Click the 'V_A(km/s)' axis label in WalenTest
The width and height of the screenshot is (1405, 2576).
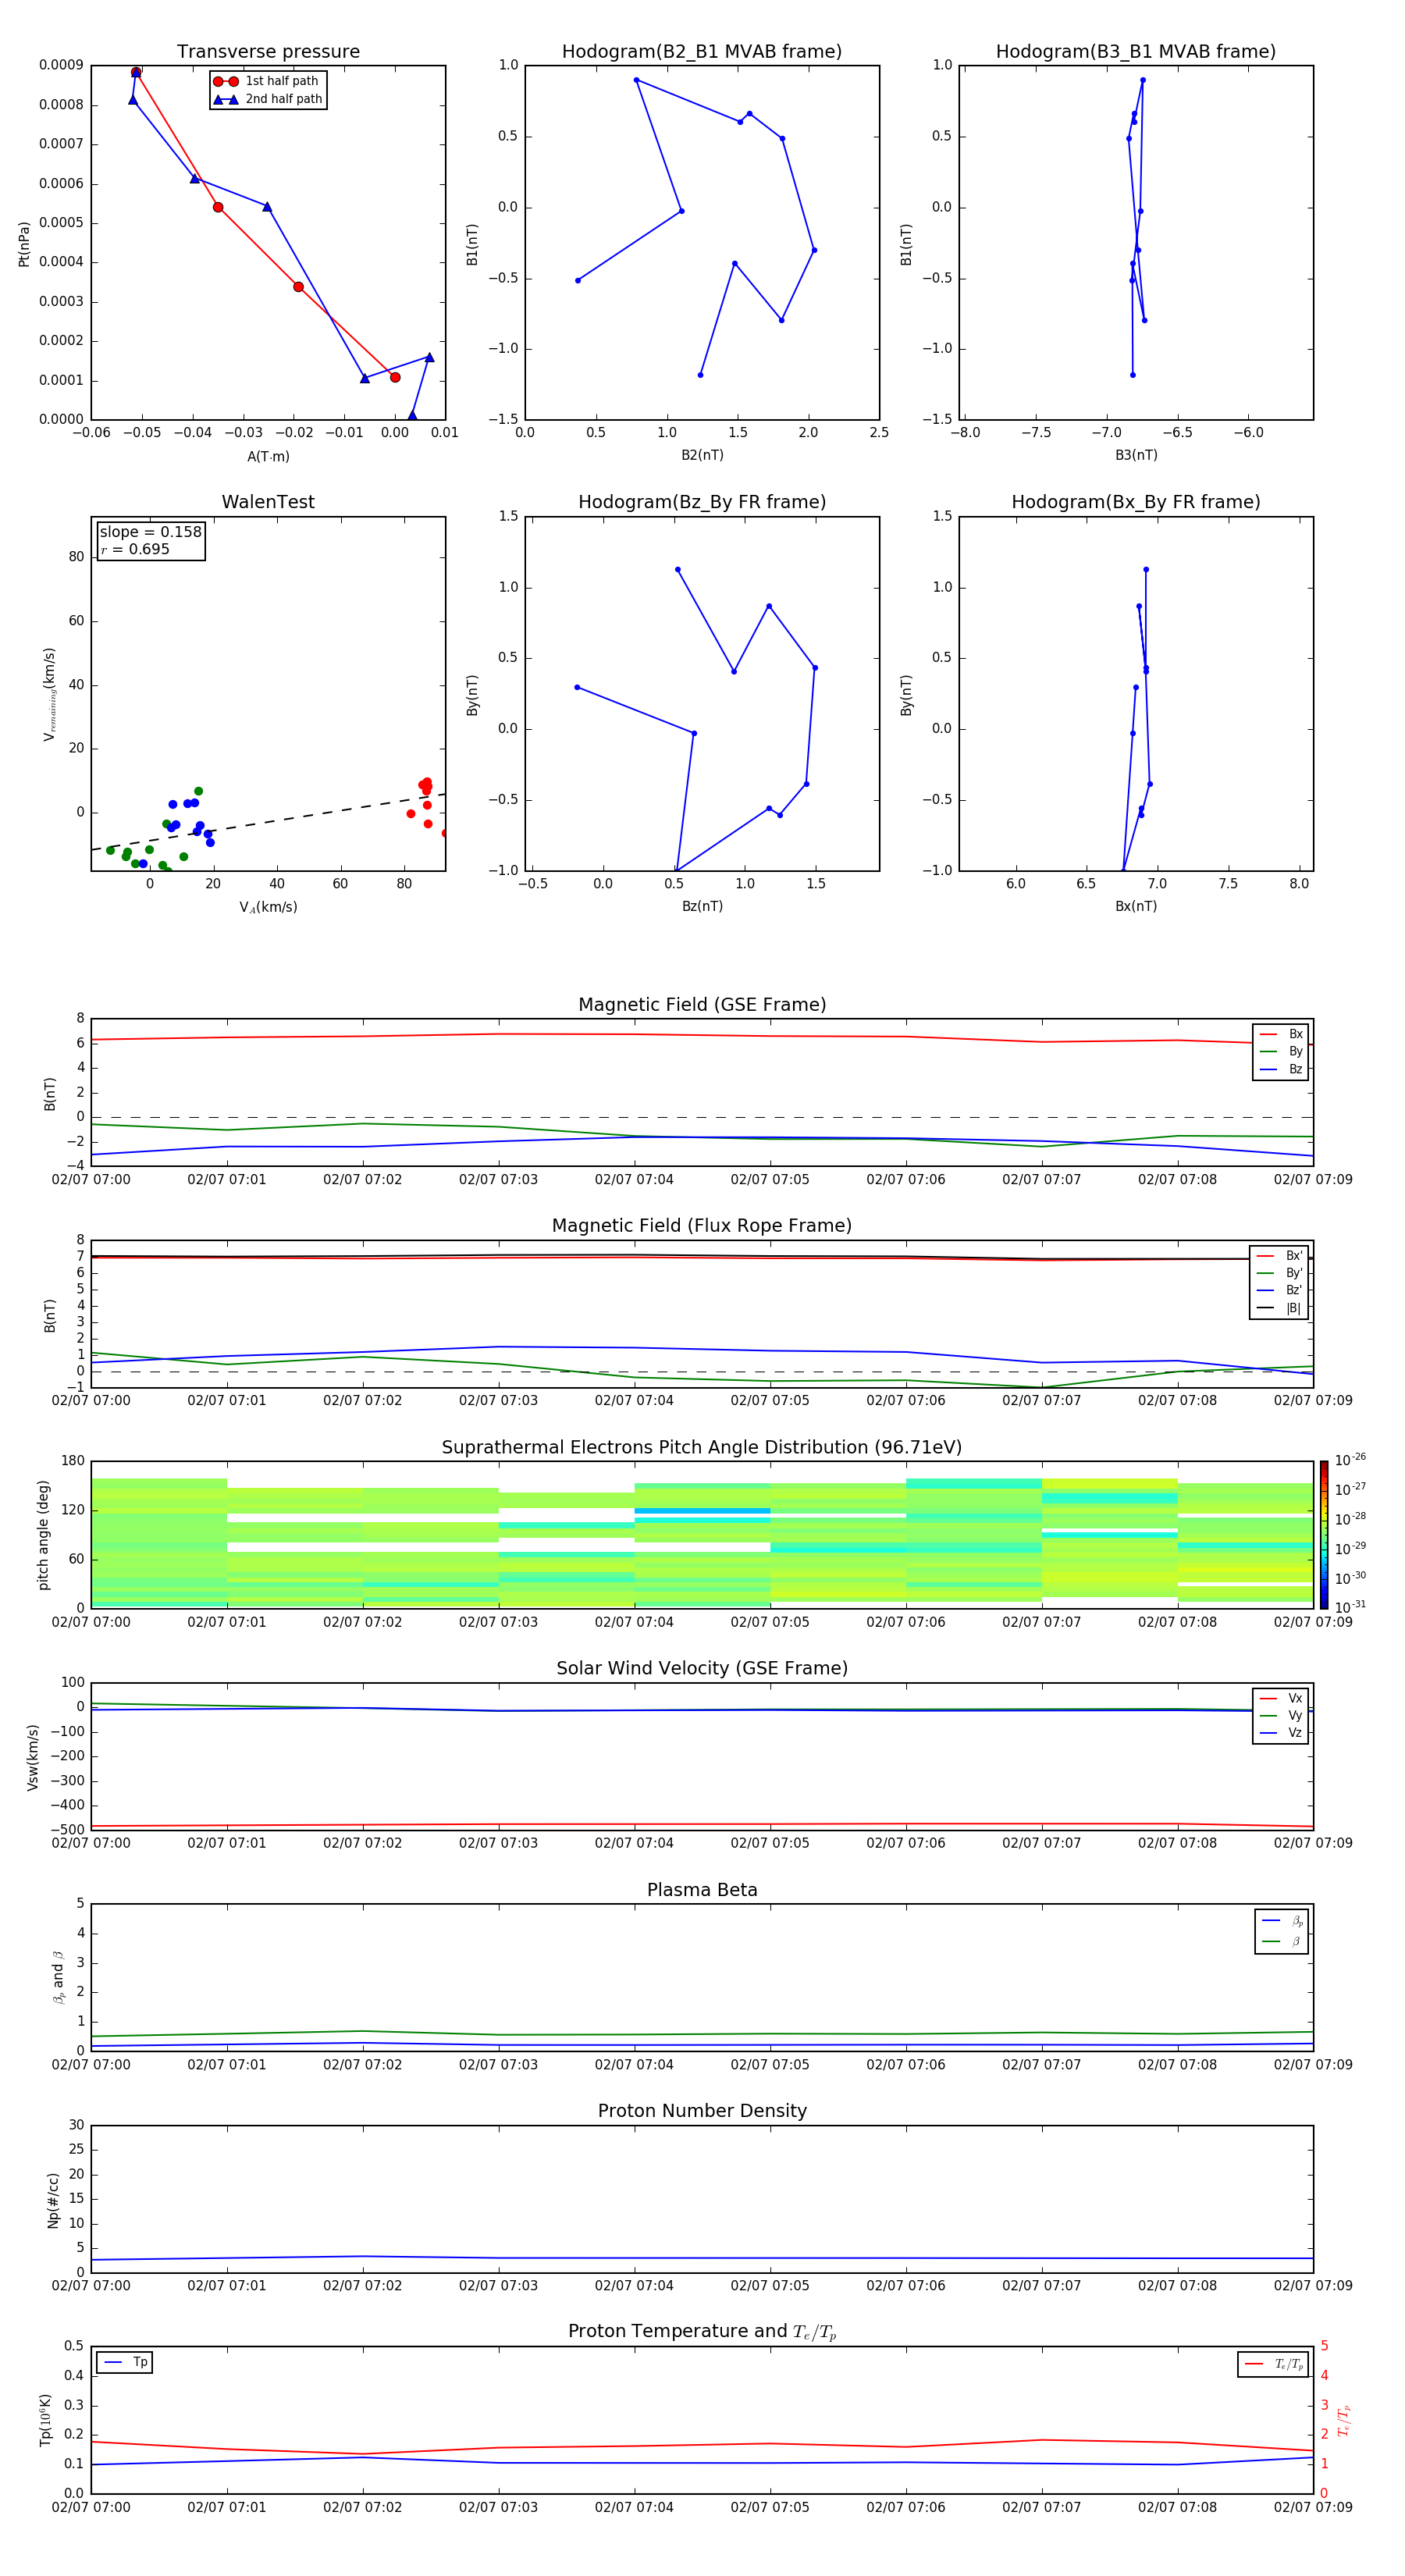(268, 907)
